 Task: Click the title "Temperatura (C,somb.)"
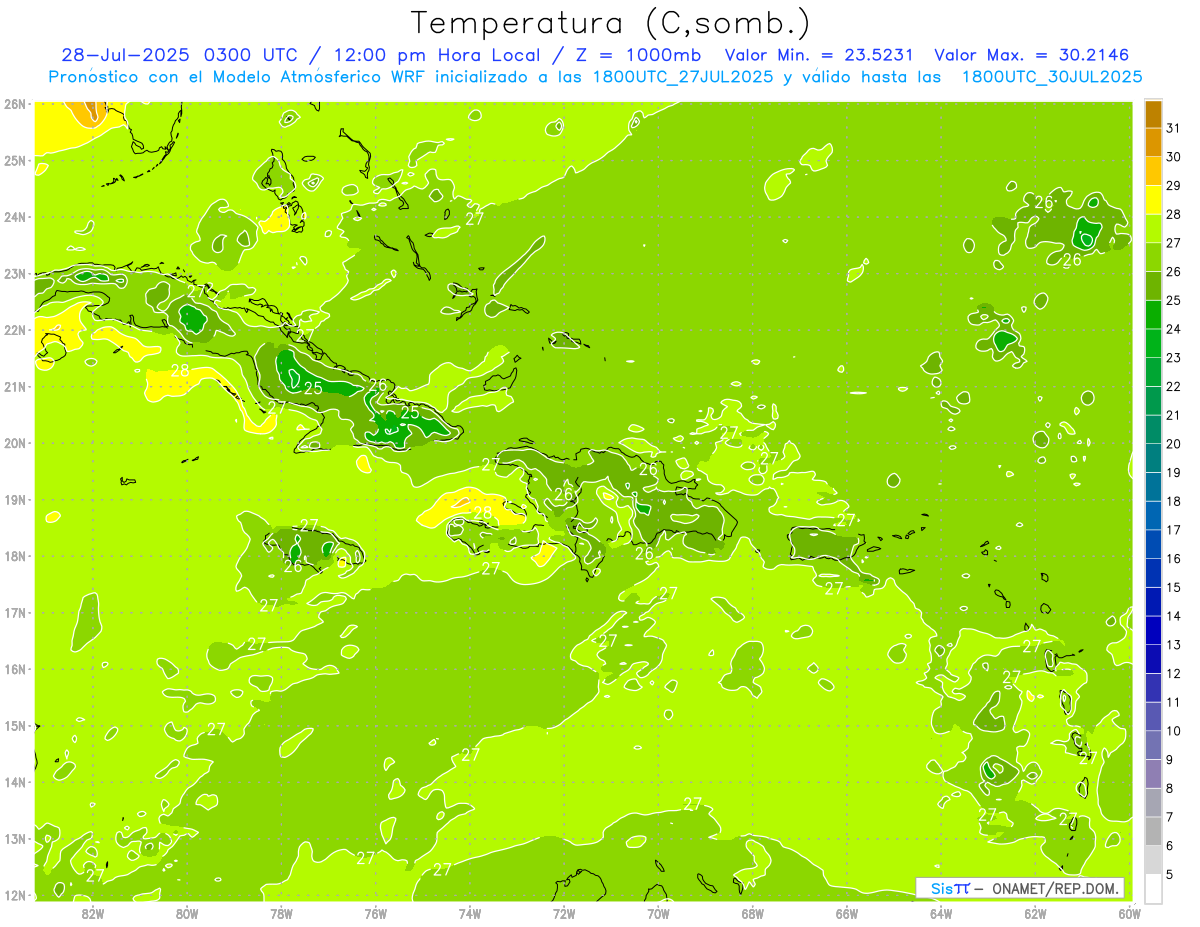(610, 23)
